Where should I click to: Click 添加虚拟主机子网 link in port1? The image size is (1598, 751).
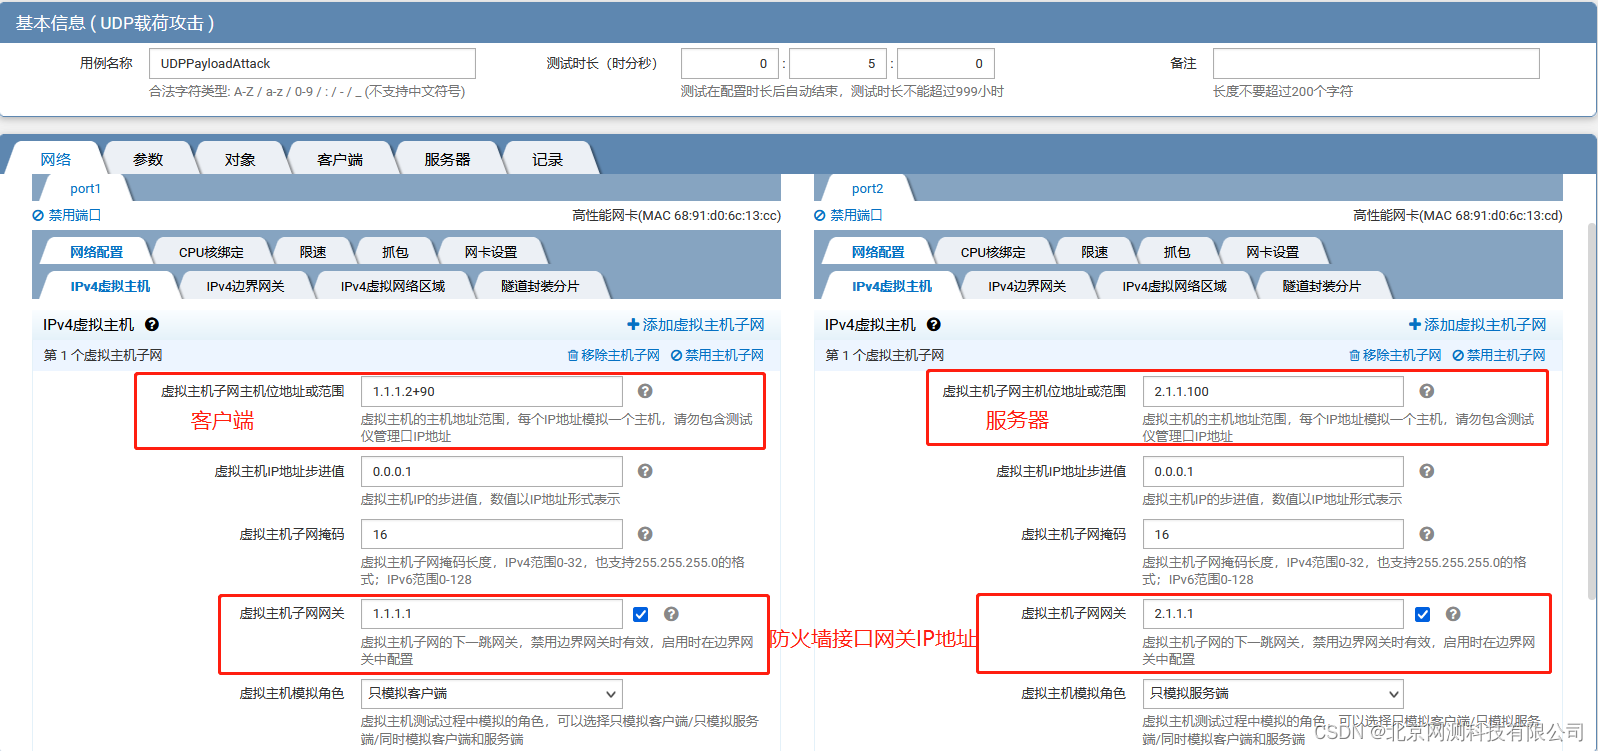[696, 325]
